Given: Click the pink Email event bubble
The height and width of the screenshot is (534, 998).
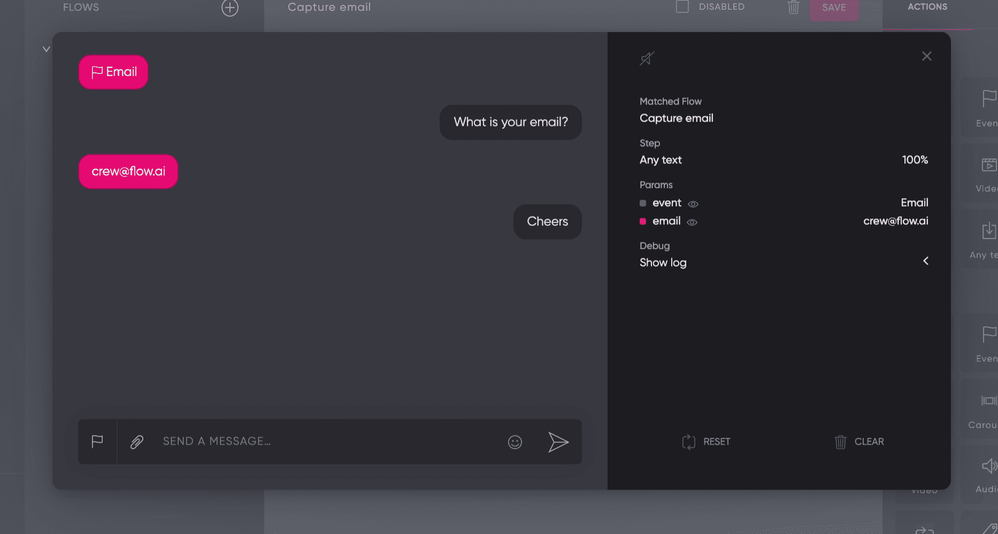Looking at the screenshot, I should coord(113,72).
